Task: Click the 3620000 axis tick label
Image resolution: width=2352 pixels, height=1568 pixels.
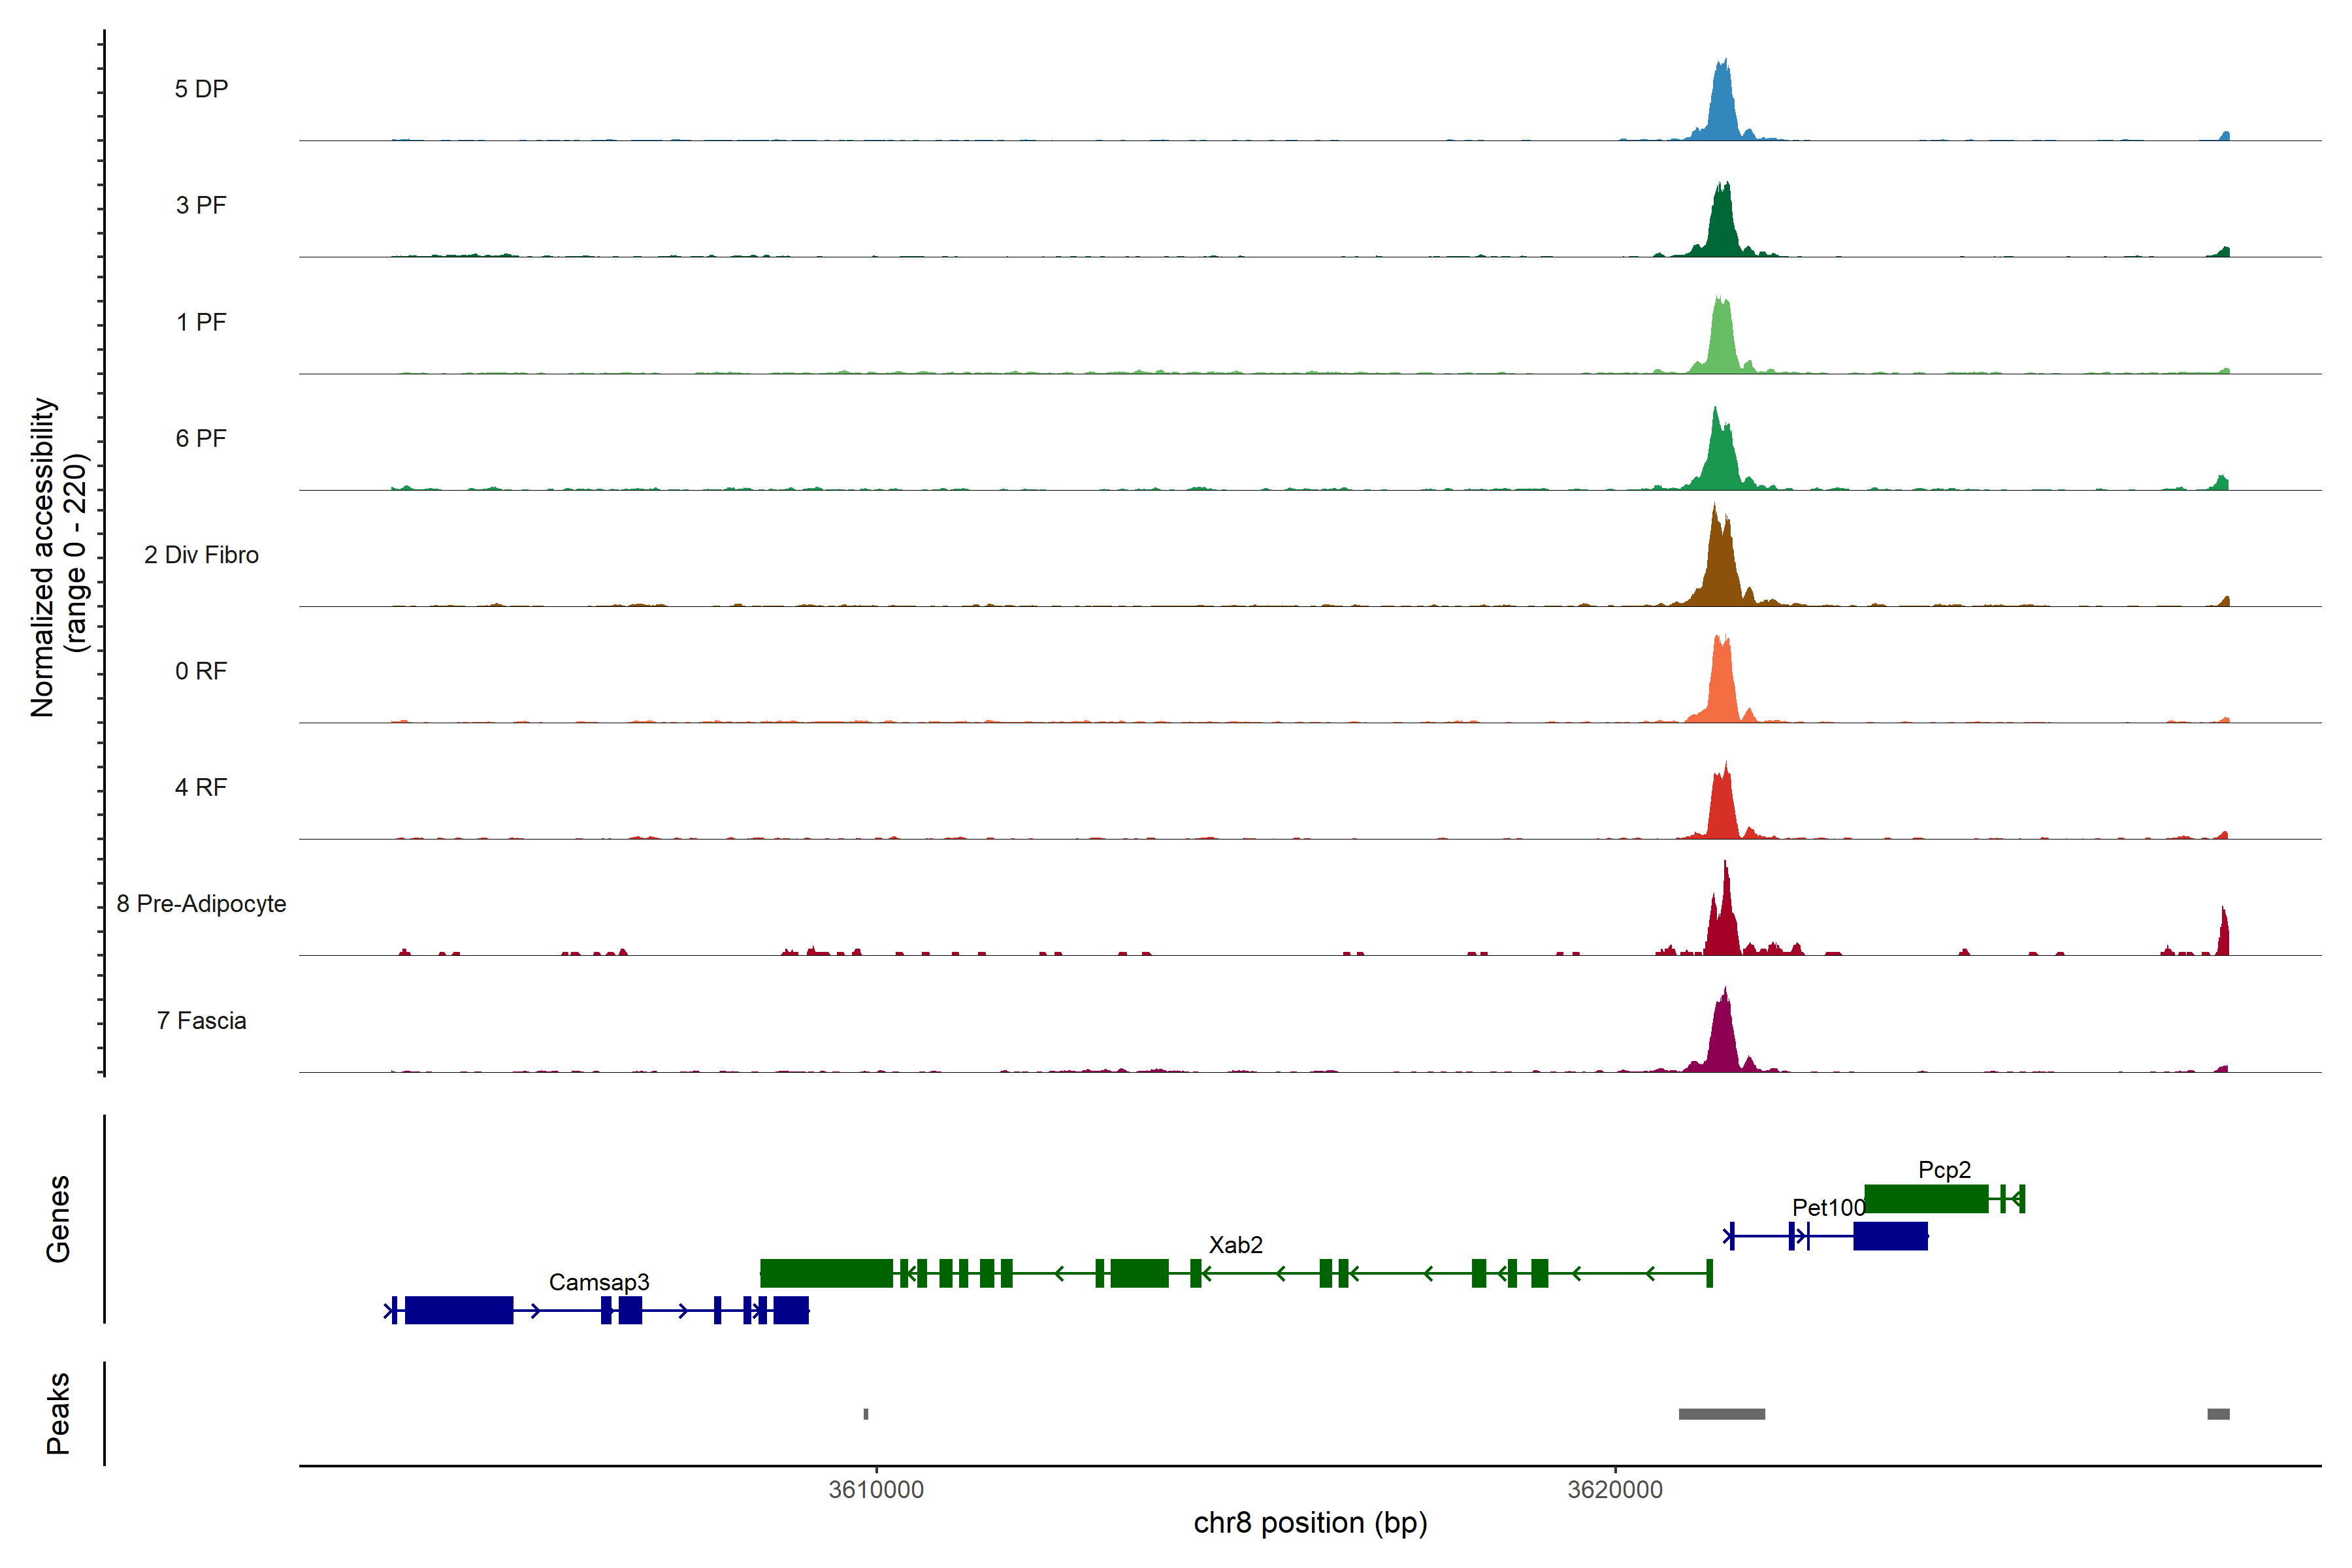Action: [1615, 1490]
